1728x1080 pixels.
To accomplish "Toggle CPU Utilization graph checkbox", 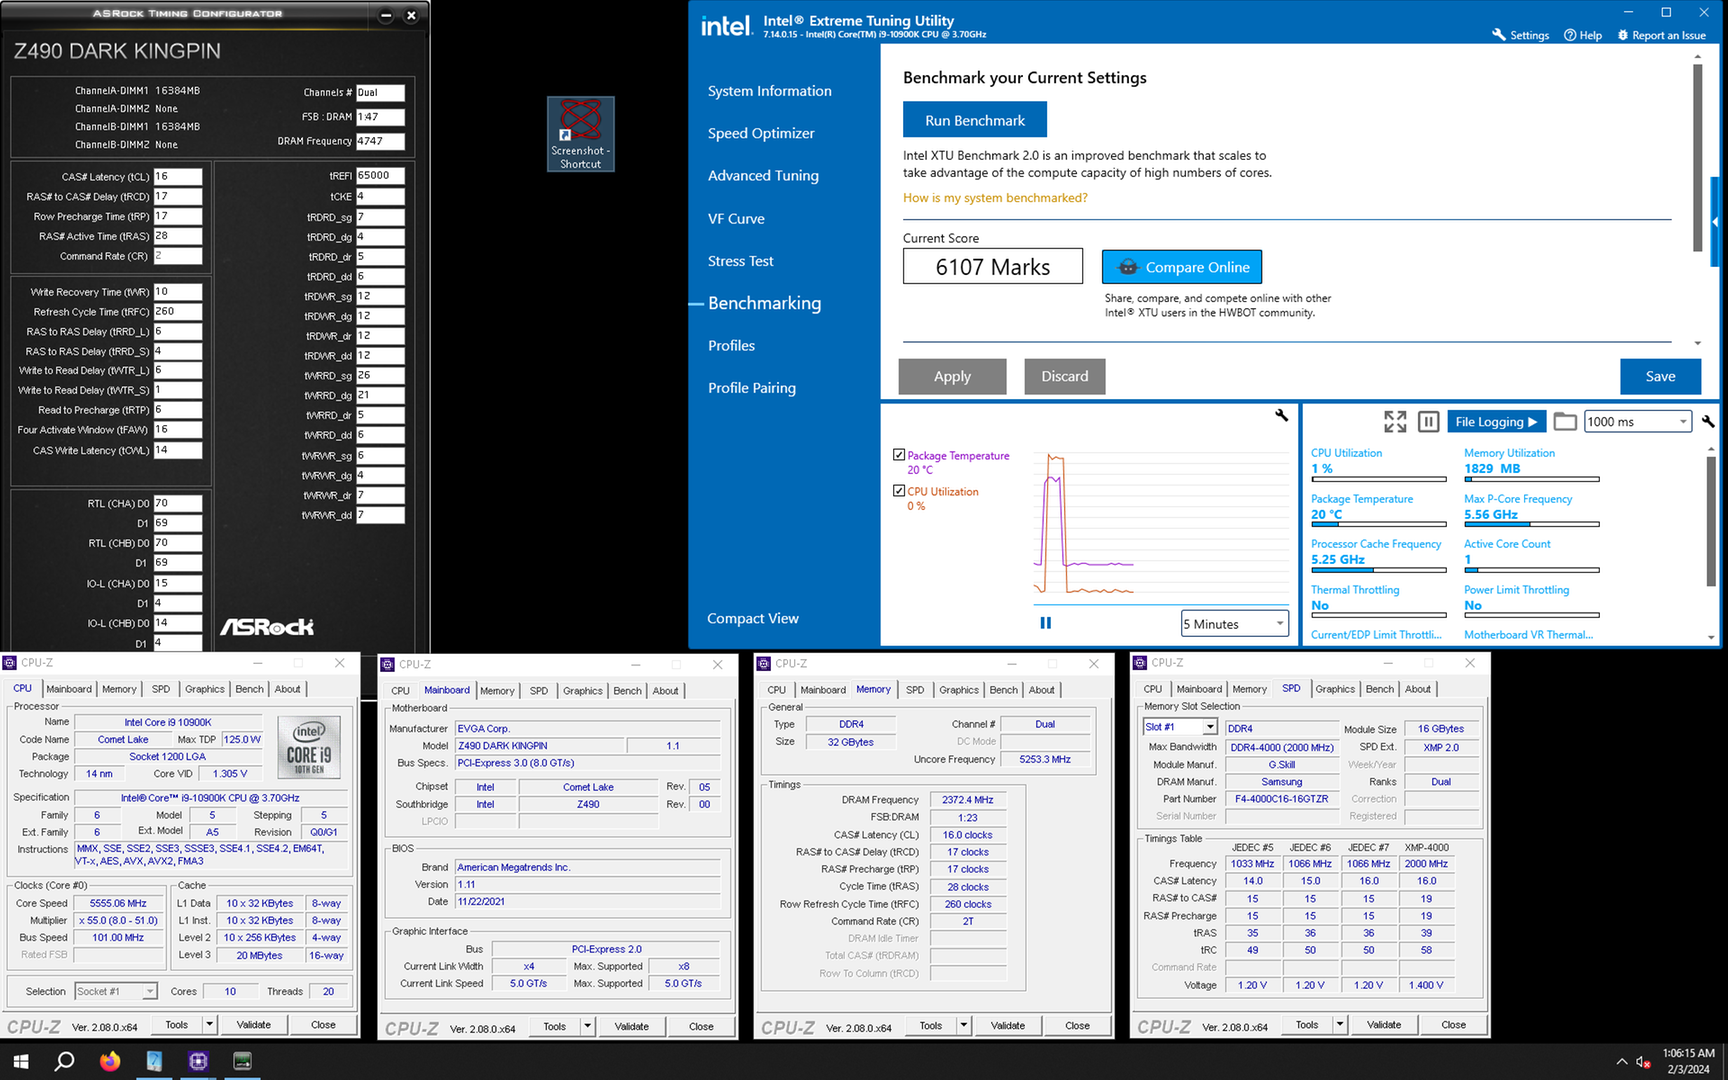I will [x=899, y=491].
